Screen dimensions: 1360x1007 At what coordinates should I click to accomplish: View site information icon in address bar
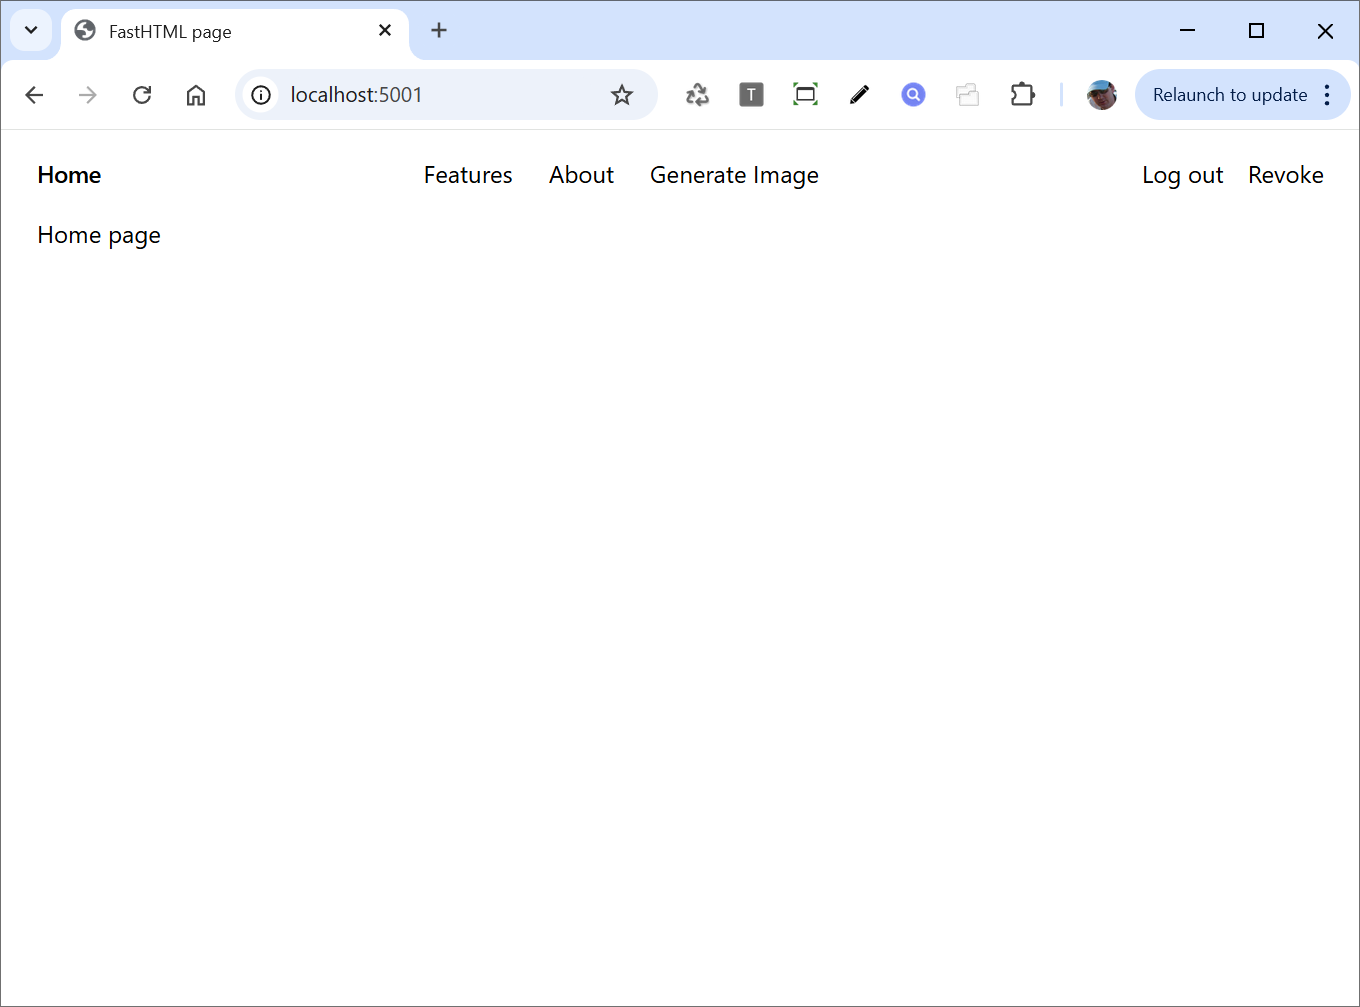[261, 95]
